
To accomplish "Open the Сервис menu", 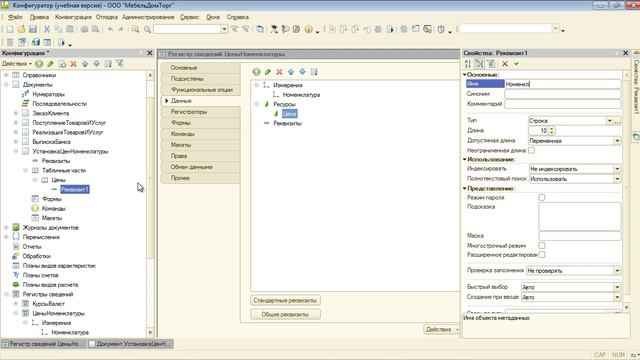I will [189, 17].
